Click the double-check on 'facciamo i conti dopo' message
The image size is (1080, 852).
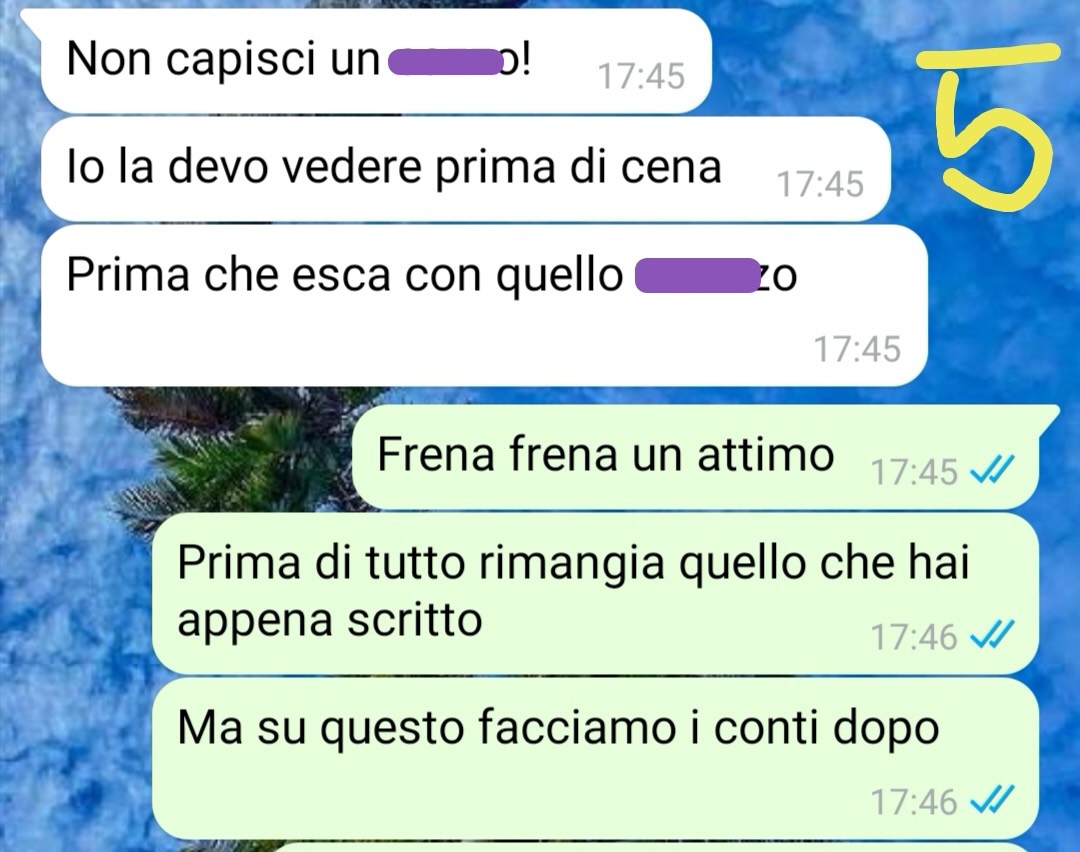point(992,801)
